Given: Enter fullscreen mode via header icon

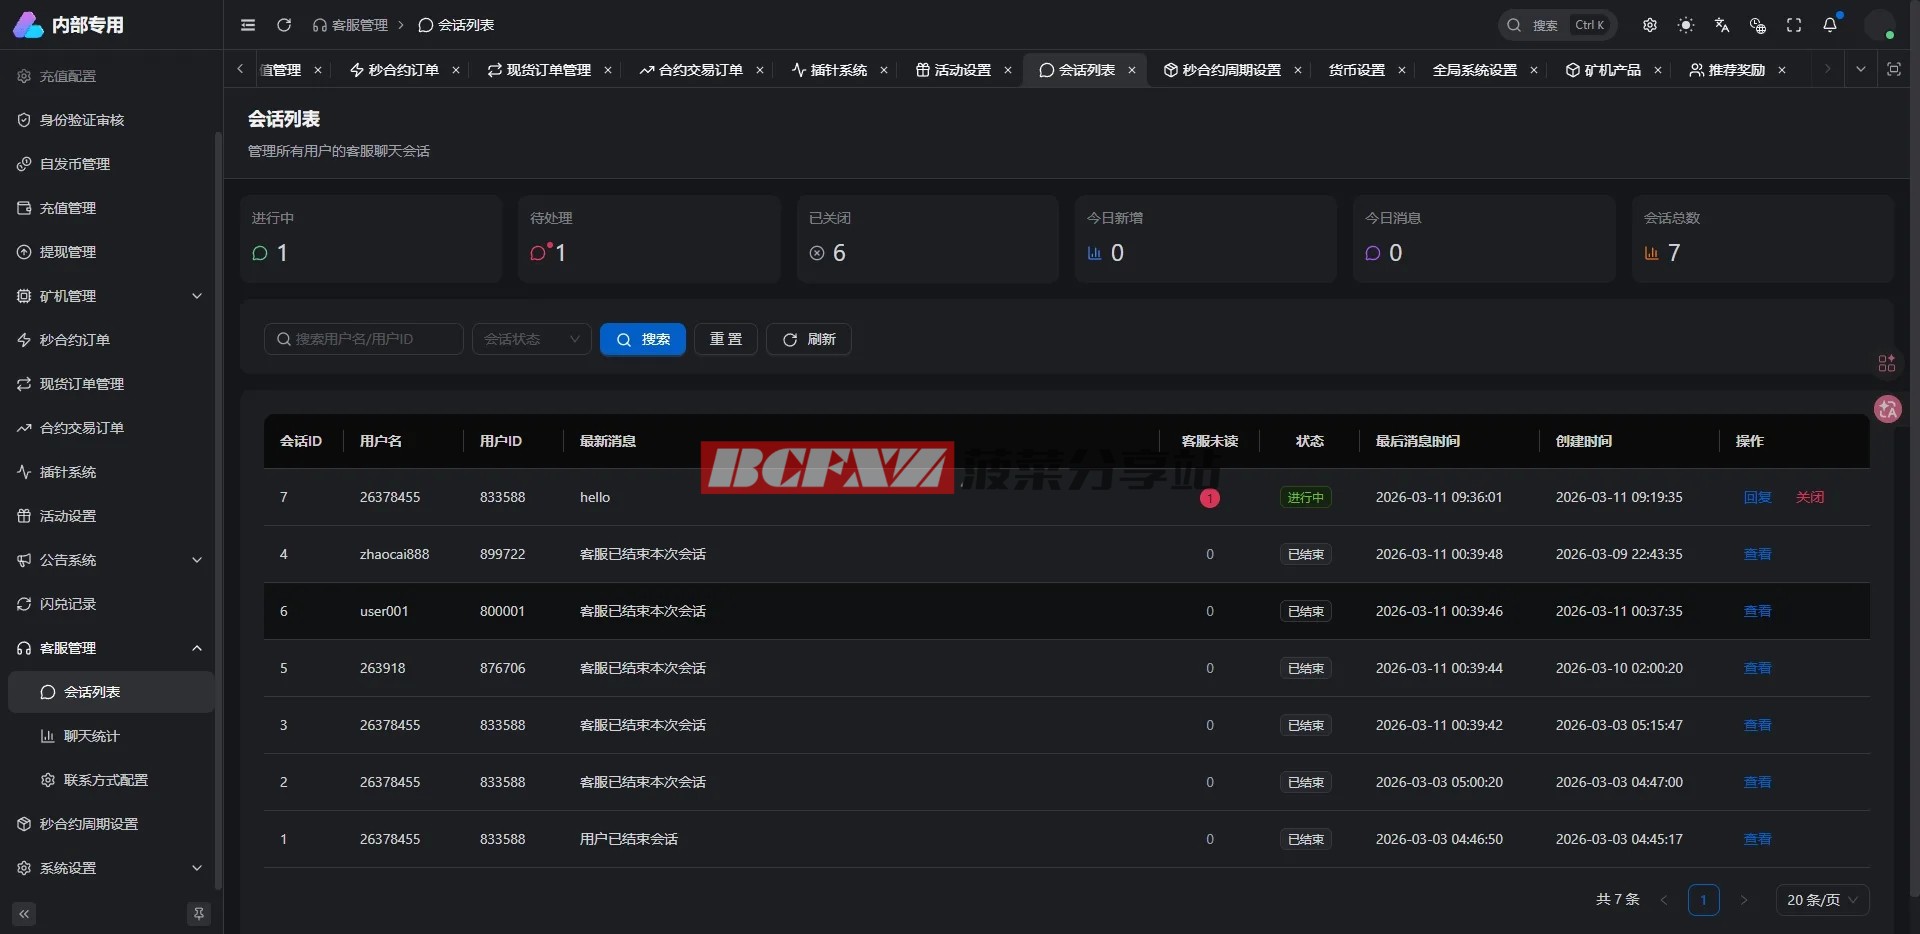Looking at the screenshot, I should tap(1794, 25).
